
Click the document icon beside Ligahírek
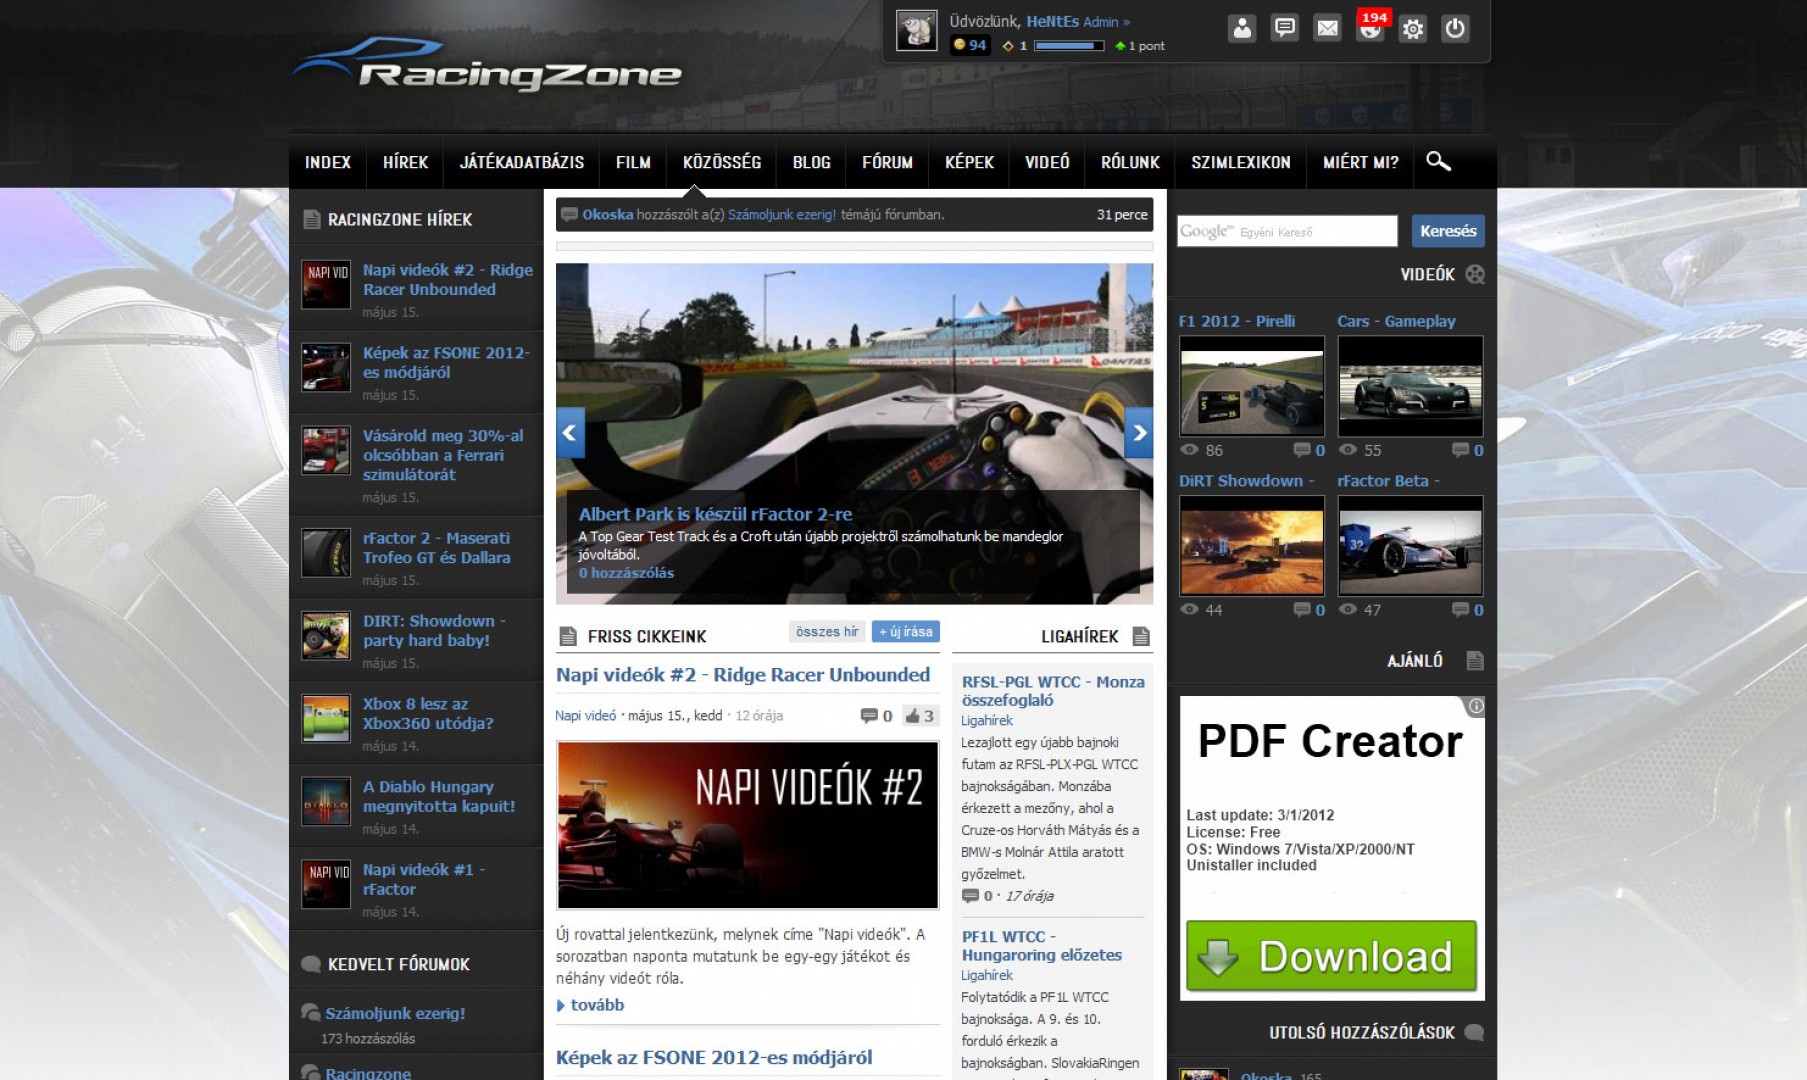pyautogui.click(x=1141, y=636)
